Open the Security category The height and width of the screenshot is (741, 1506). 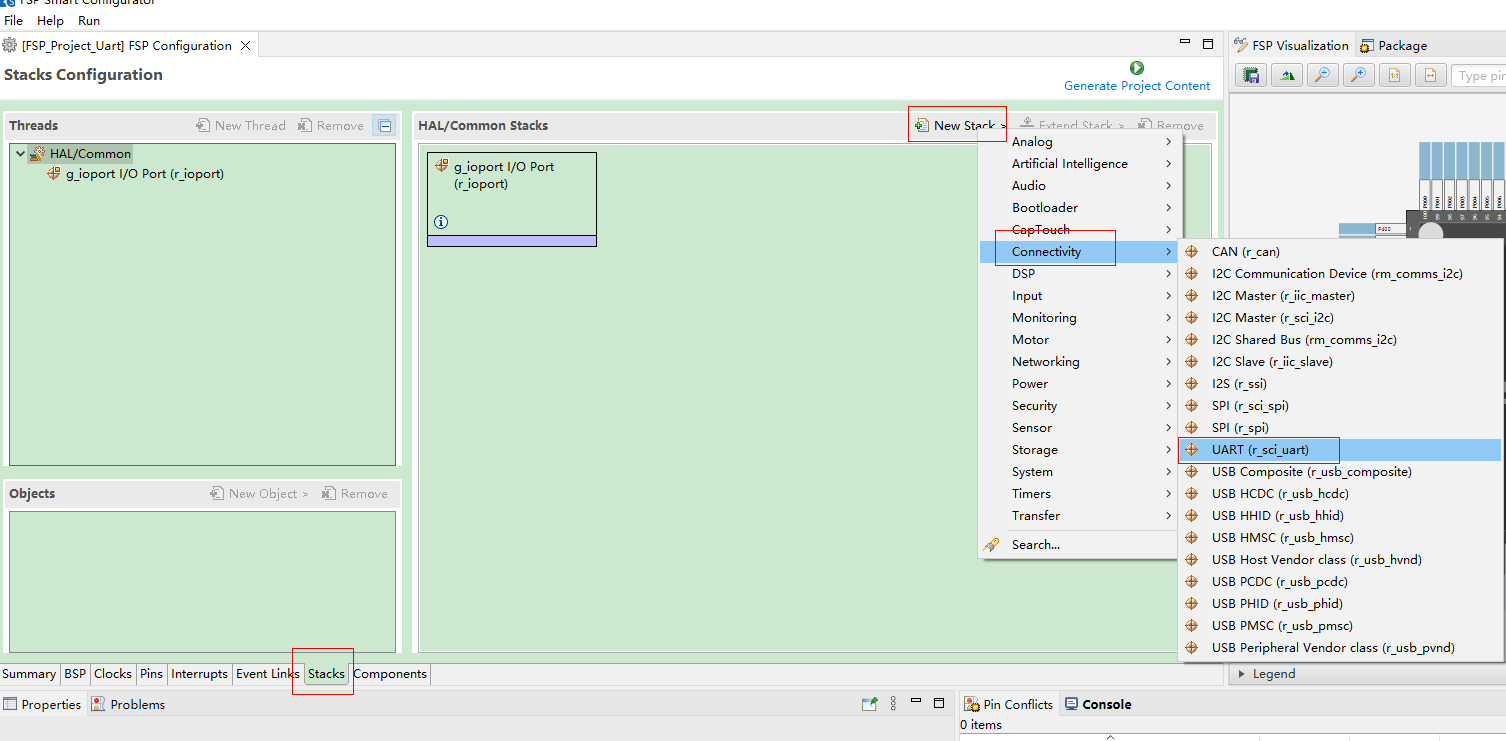(x=1080, y=406)
